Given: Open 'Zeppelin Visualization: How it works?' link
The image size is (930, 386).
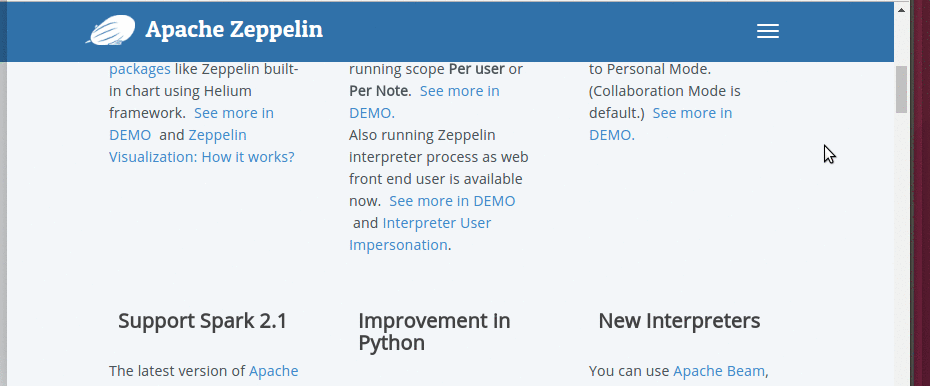Looking at the screenshot, I should pos(202,146).
